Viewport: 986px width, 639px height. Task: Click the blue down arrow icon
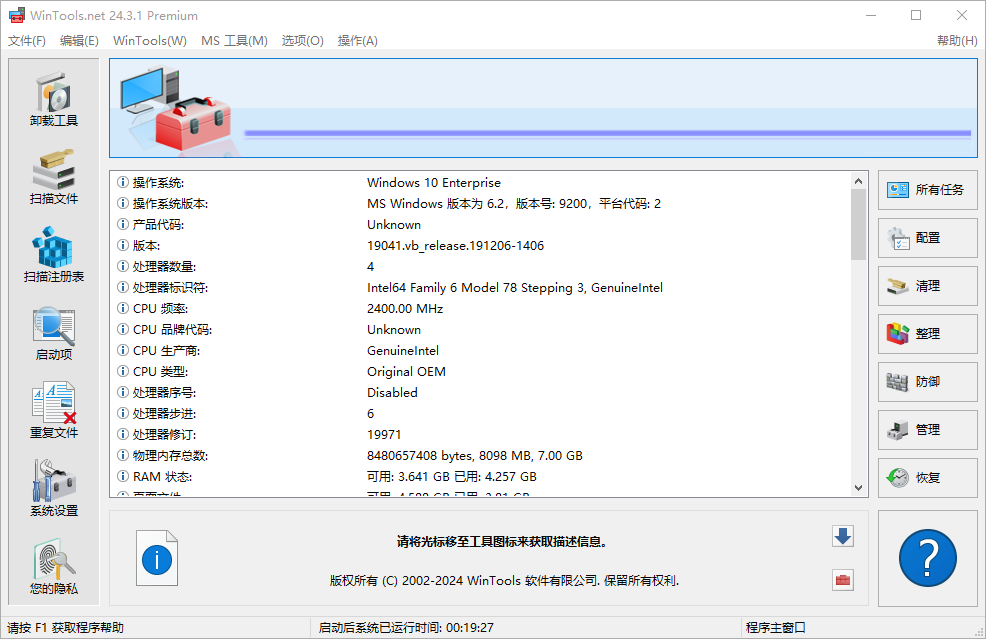(x=843, y=536)
